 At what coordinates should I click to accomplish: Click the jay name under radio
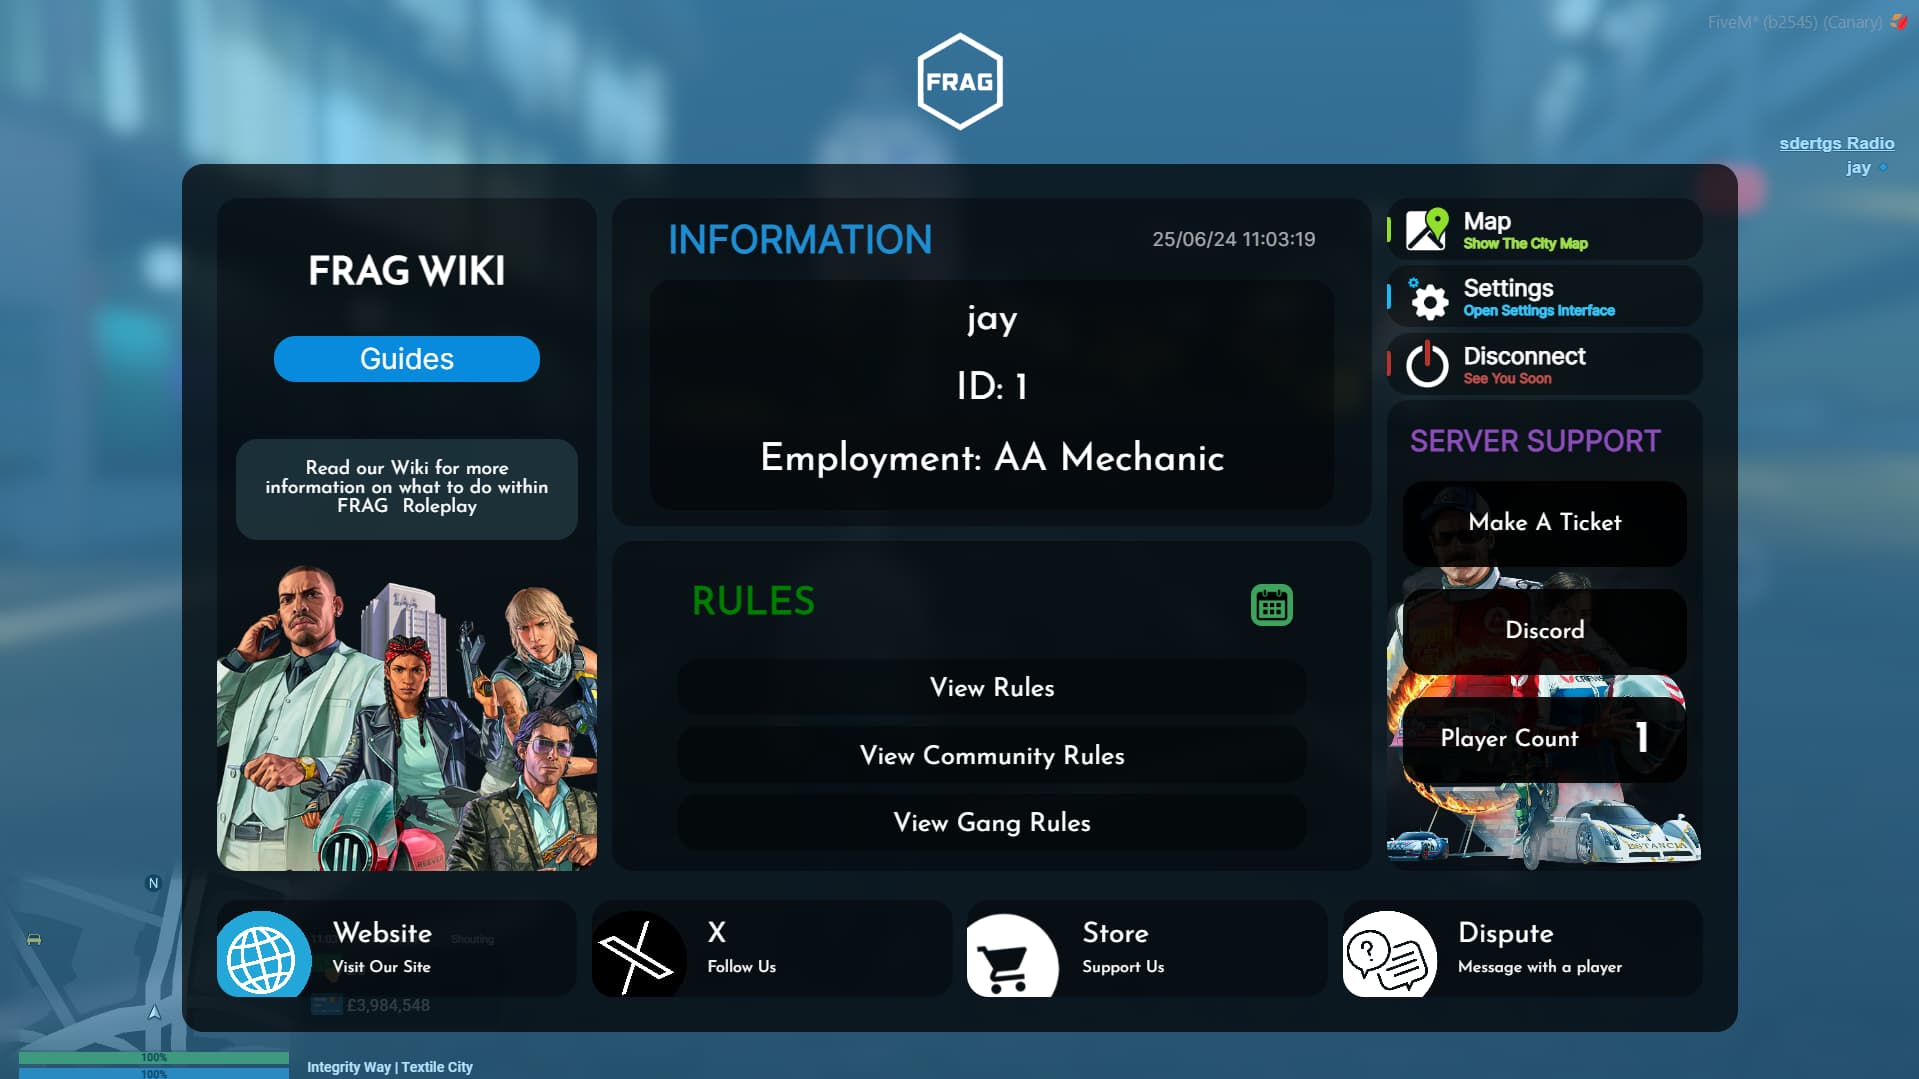1858,168
